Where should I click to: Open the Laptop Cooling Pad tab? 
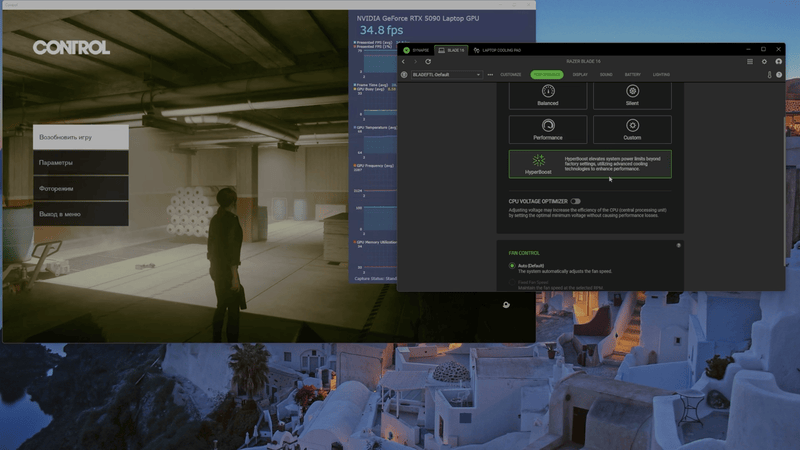[497, 50]
